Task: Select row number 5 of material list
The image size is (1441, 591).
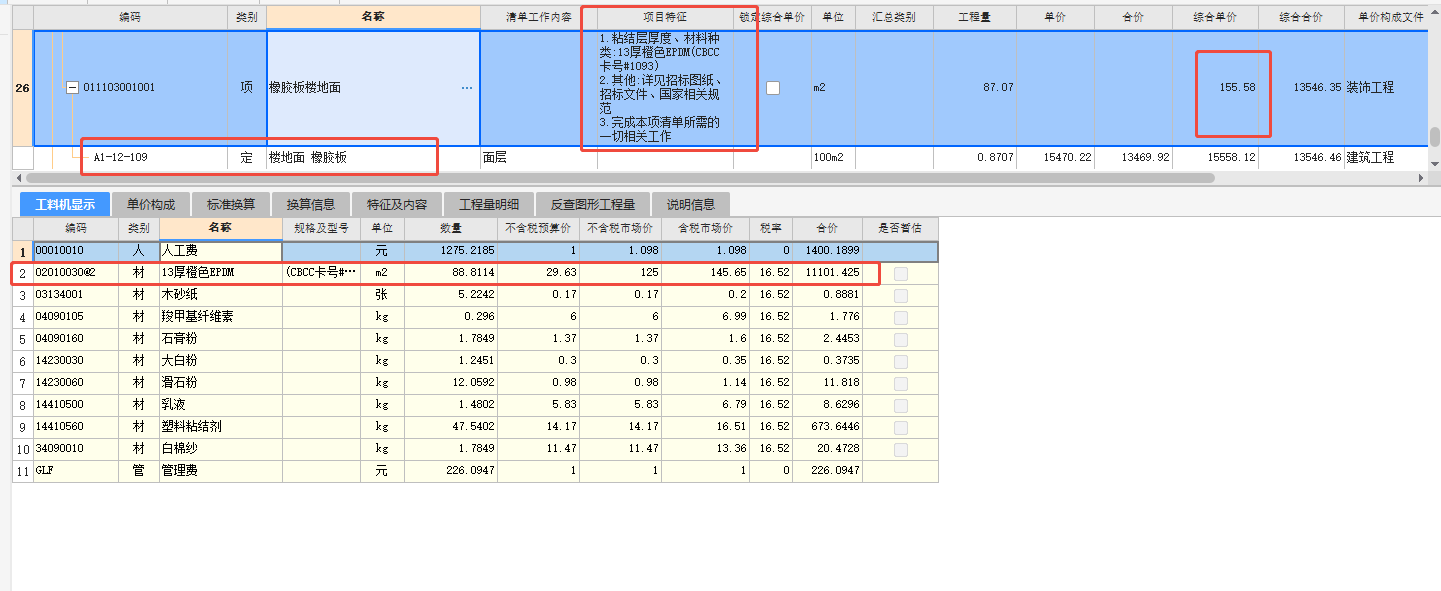Action: tap(22, 339)
